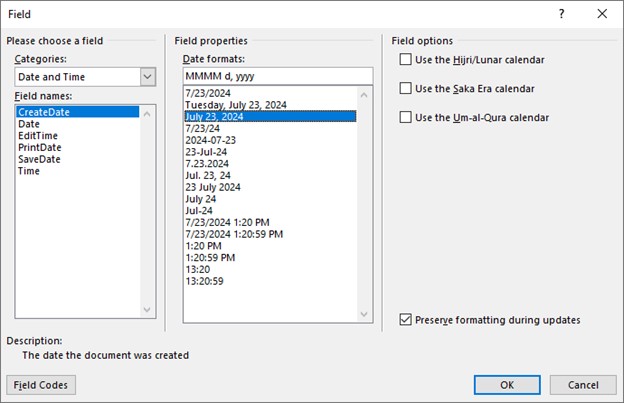Choose date format 7/23/2024
Image resolution: width=624 pixels, height=403 pixels.
[270, 93]
